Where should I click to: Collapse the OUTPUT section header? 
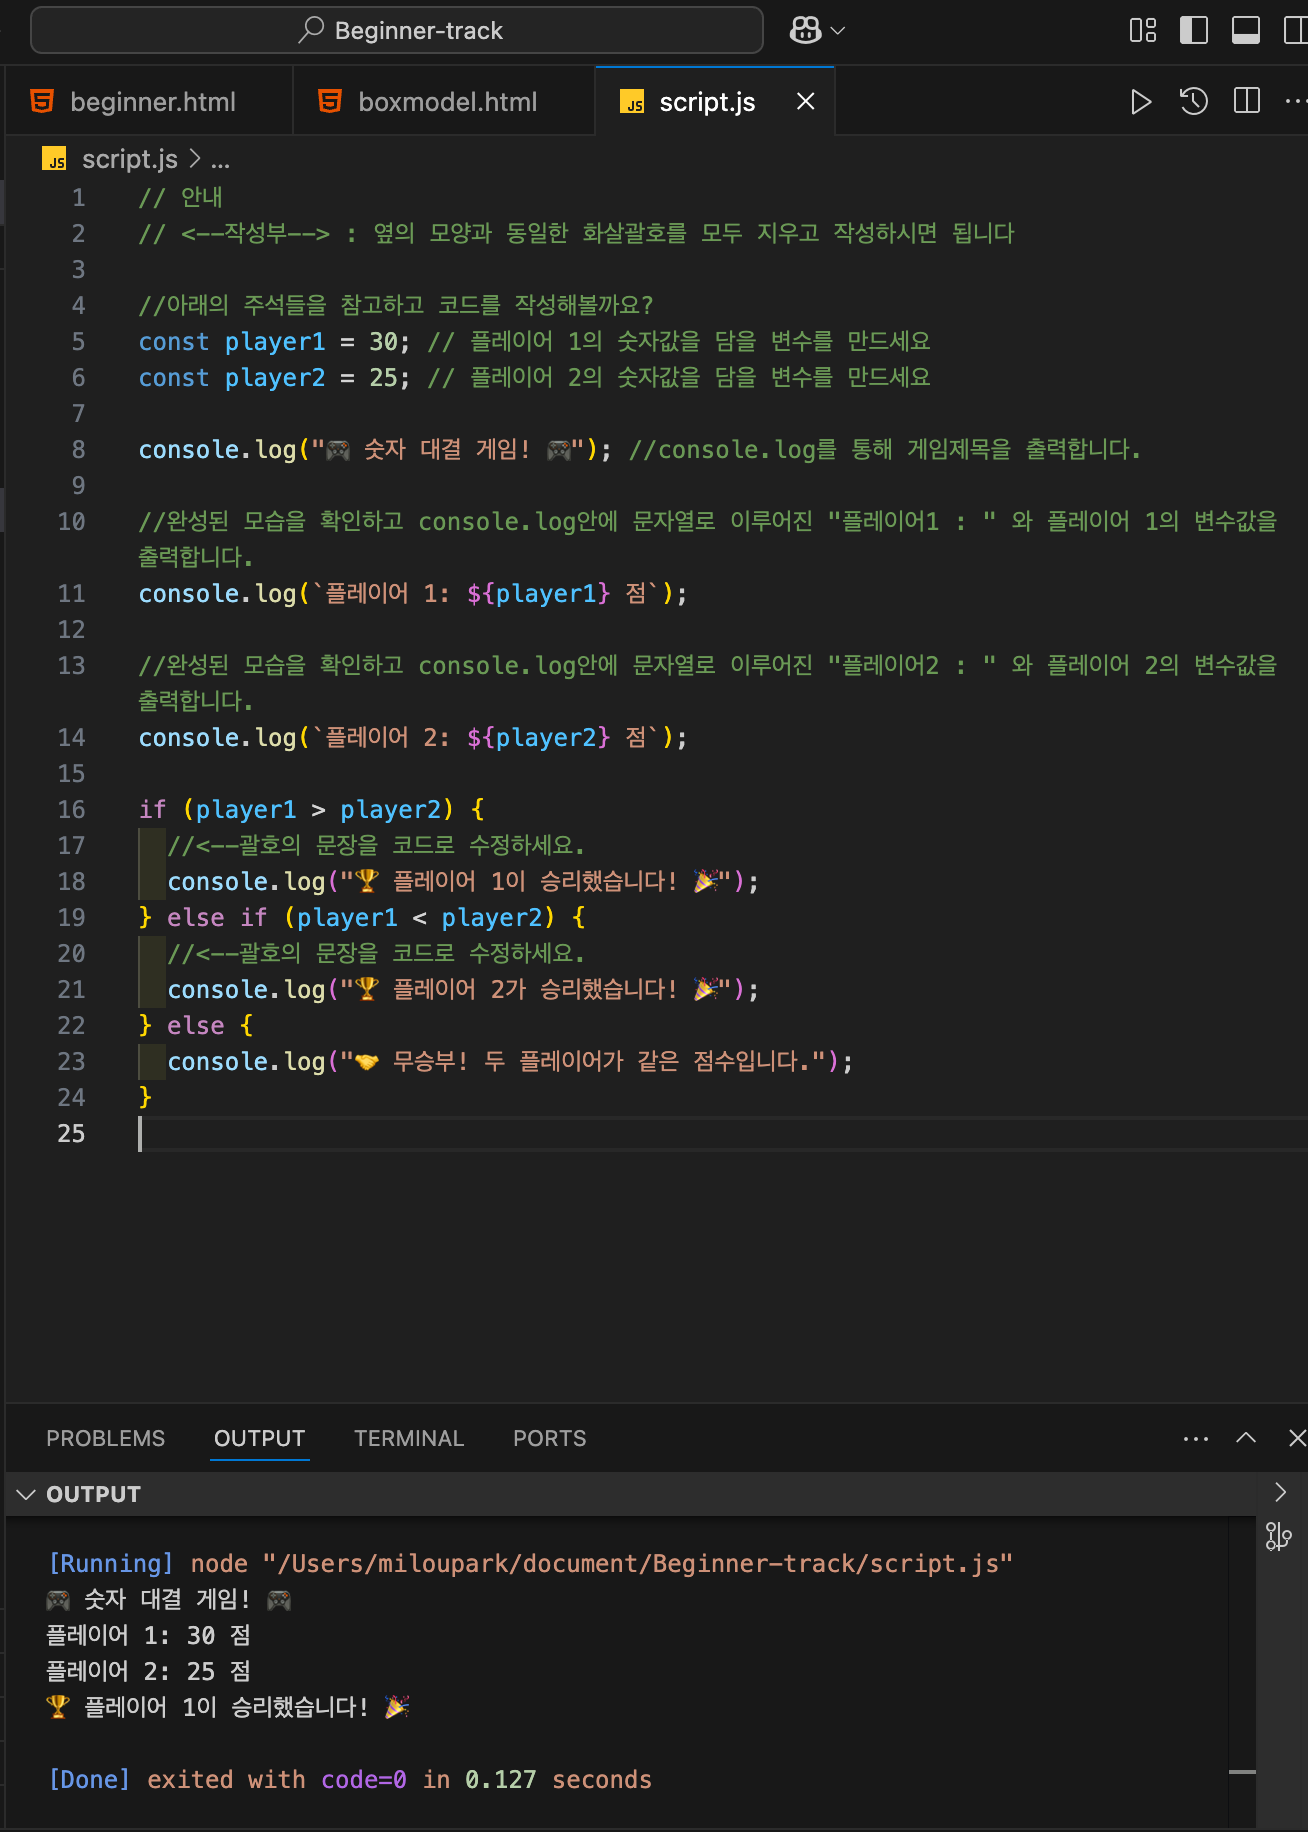pyautogui.click(x=26, y=1494)
